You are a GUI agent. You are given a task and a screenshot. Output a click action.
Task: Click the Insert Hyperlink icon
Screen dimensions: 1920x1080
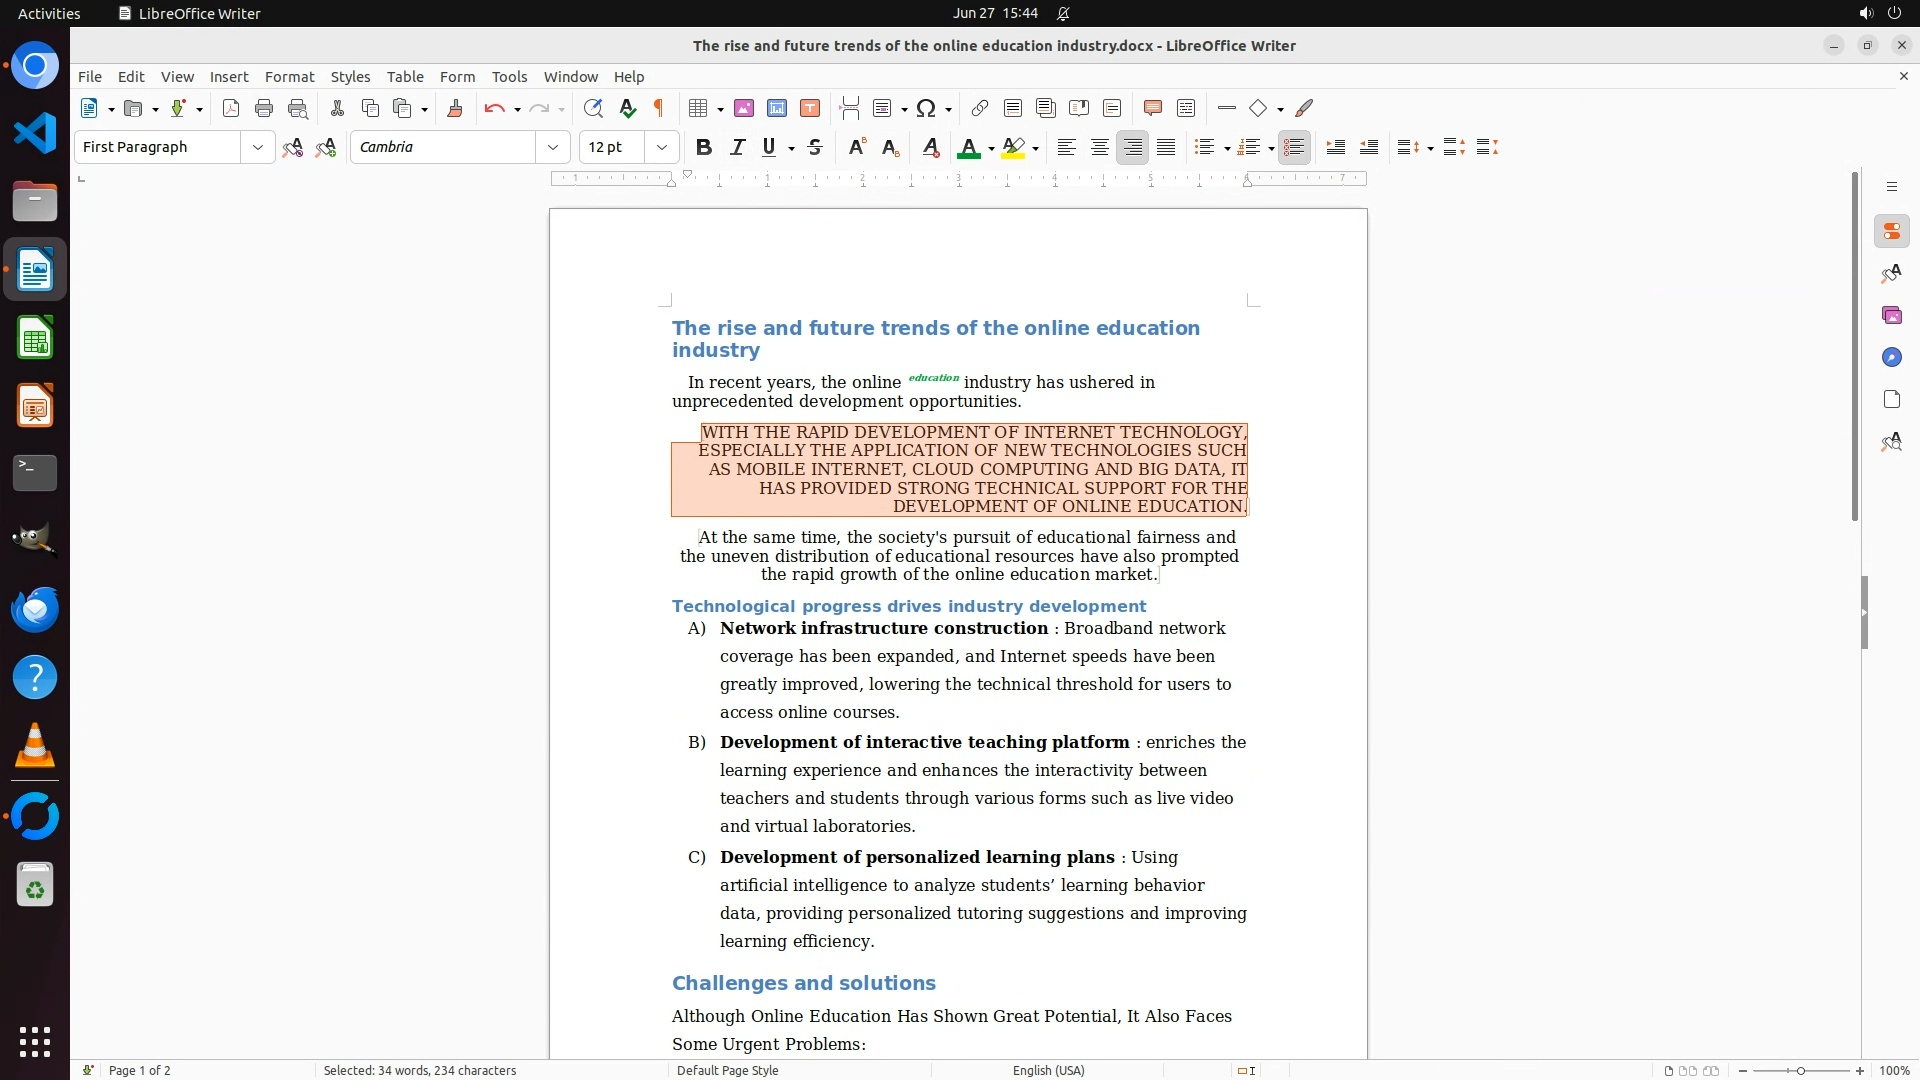click(980, 109)
